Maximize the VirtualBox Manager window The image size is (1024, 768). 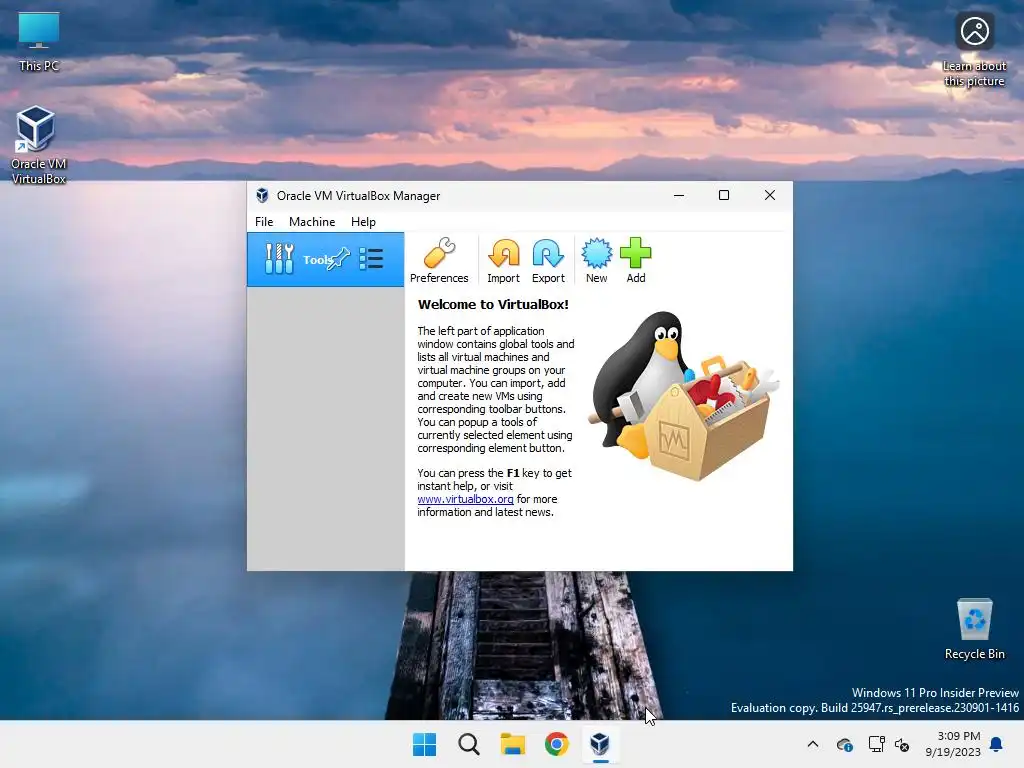[724, 195]
